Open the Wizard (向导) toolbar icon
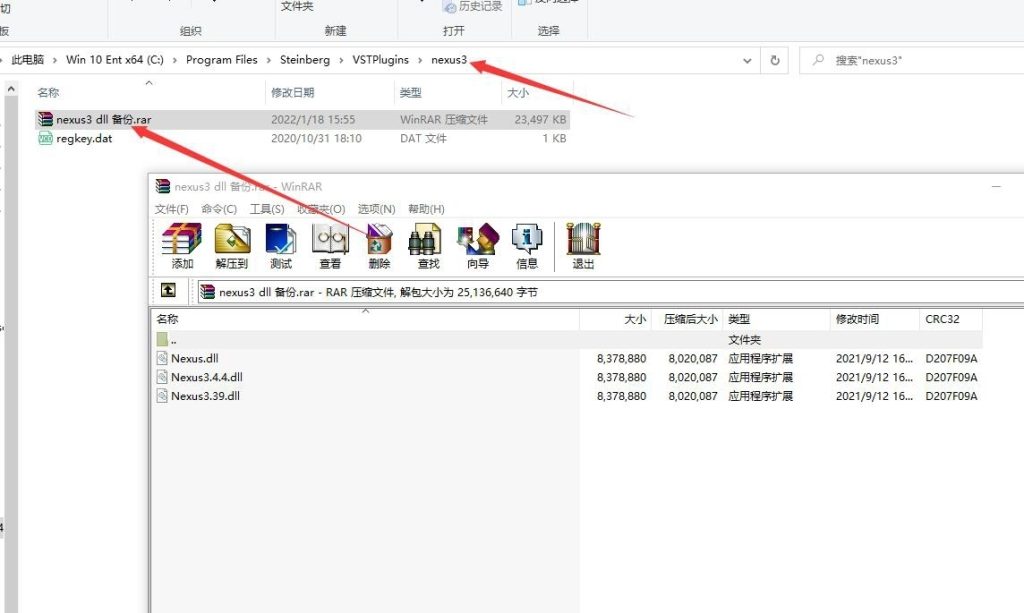The width and height of the screenshot is (1024, 613). (x=478, y=239)
